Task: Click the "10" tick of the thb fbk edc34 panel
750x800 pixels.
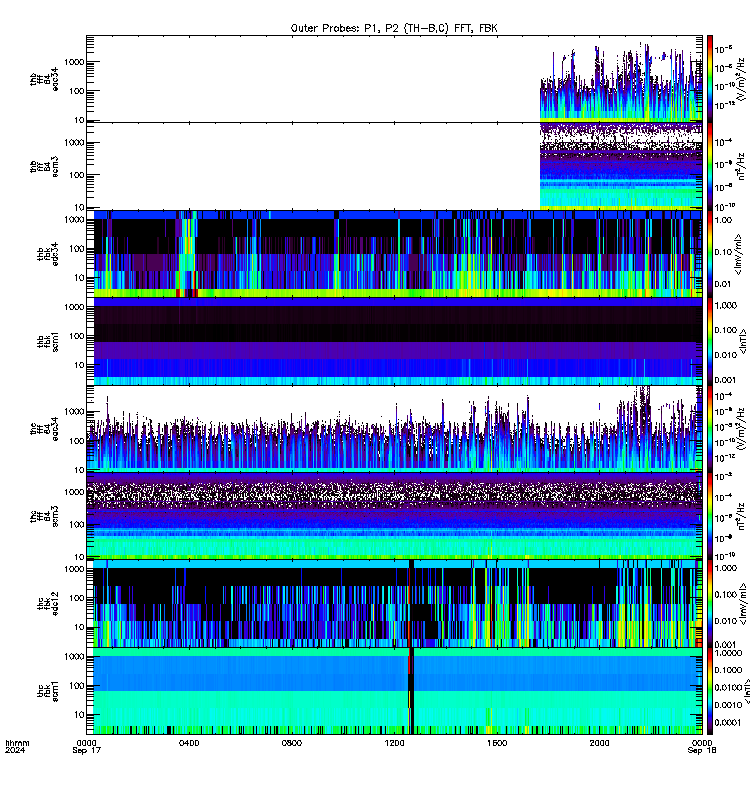Action: pyautogui.click(x=79, y=278)
